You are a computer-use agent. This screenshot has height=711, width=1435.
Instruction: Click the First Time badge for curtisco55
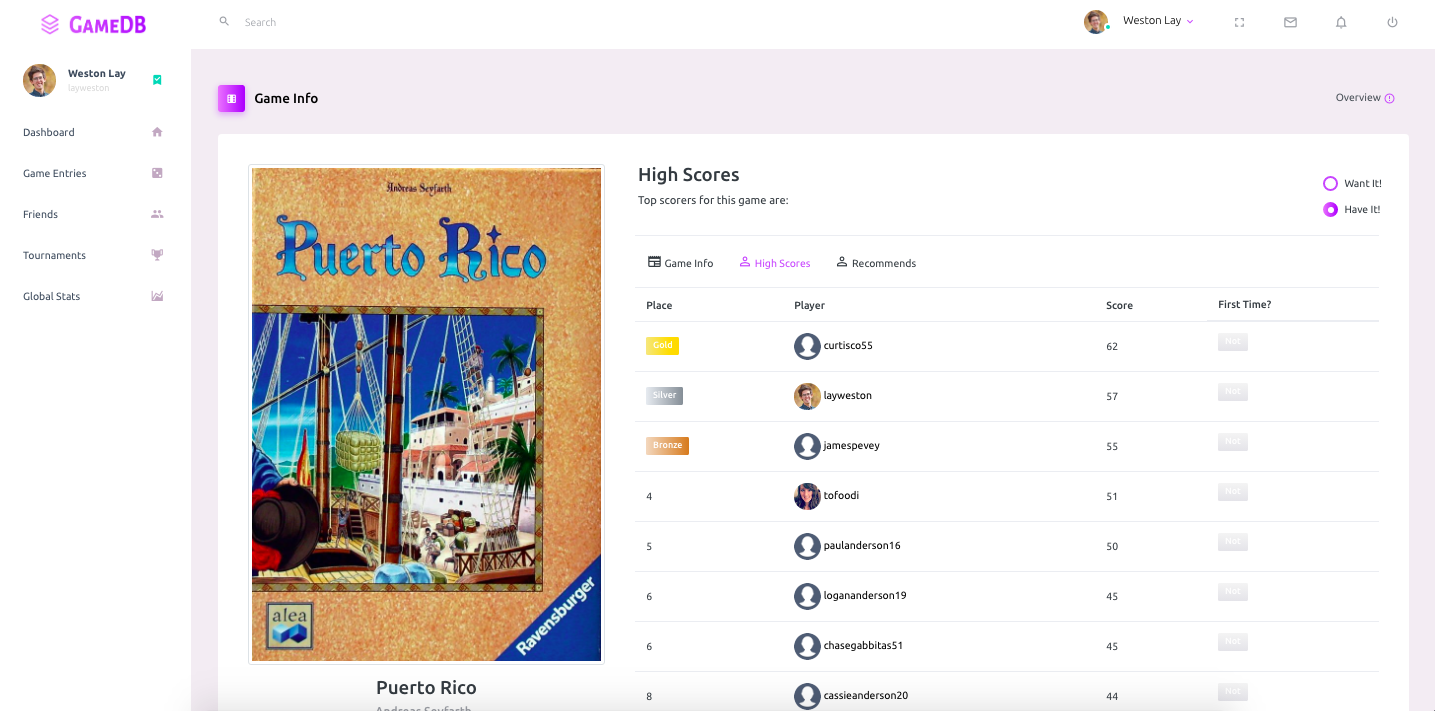click(1233, 342)
